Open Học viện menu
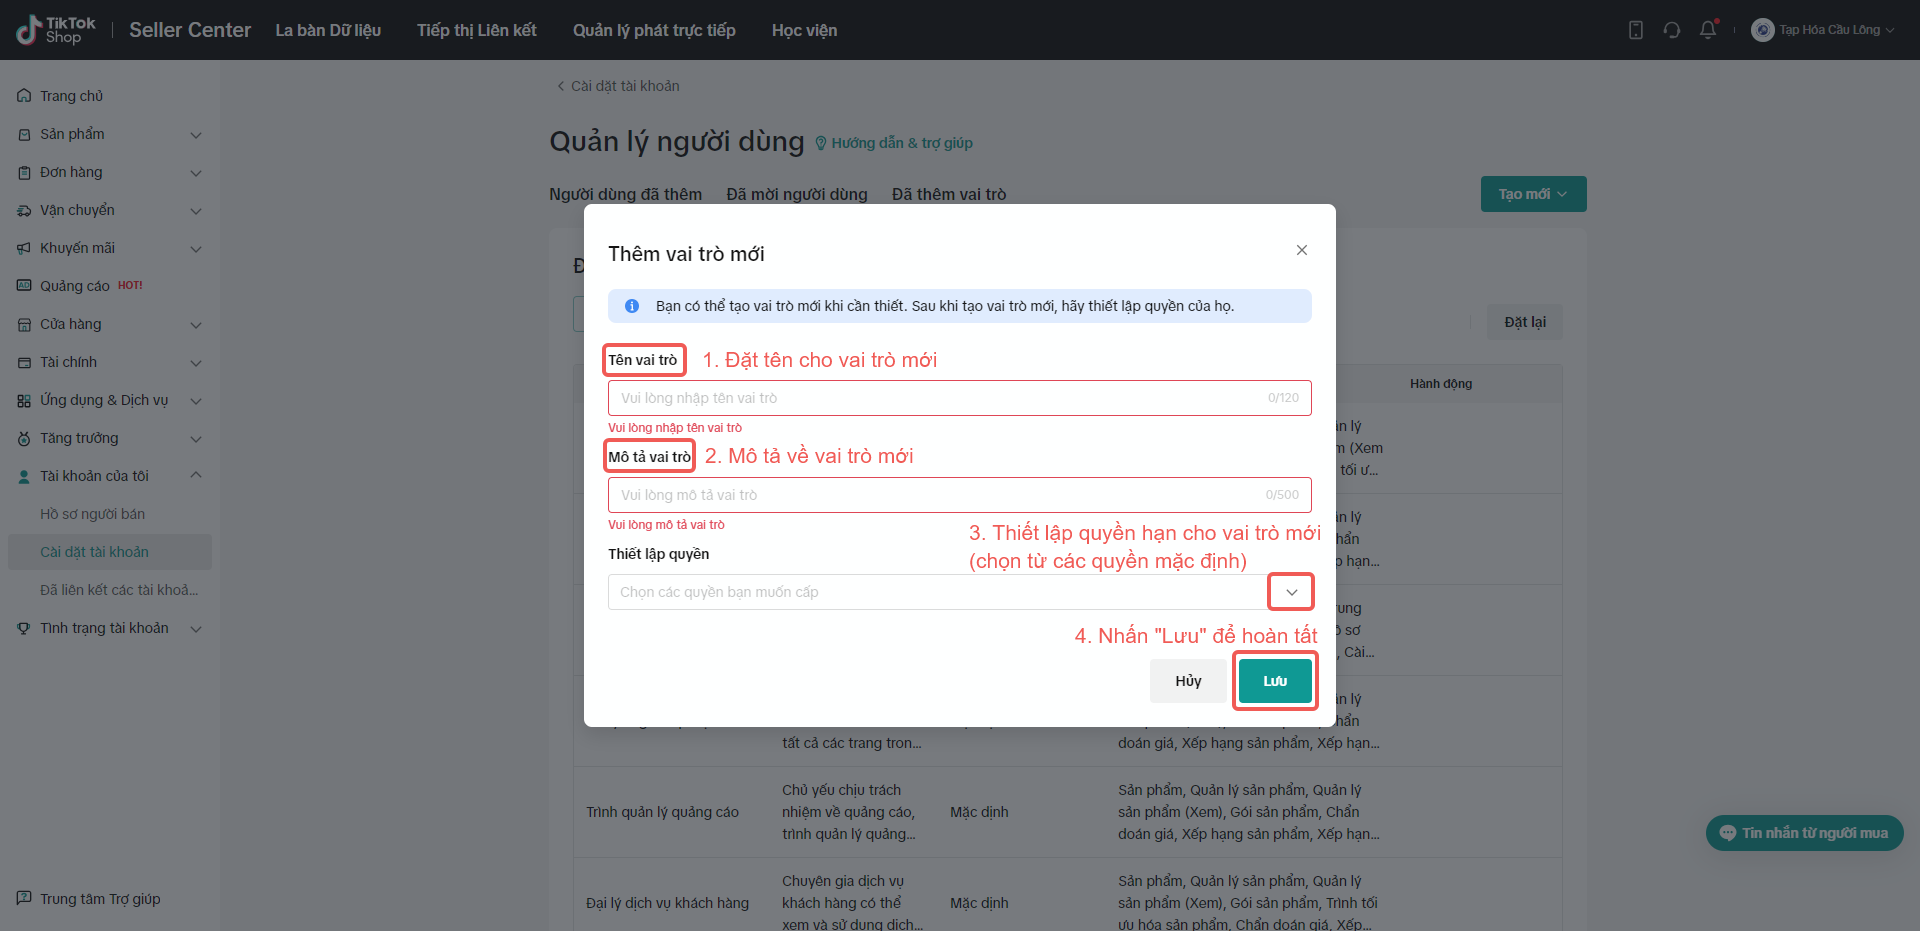 point(805,30)
